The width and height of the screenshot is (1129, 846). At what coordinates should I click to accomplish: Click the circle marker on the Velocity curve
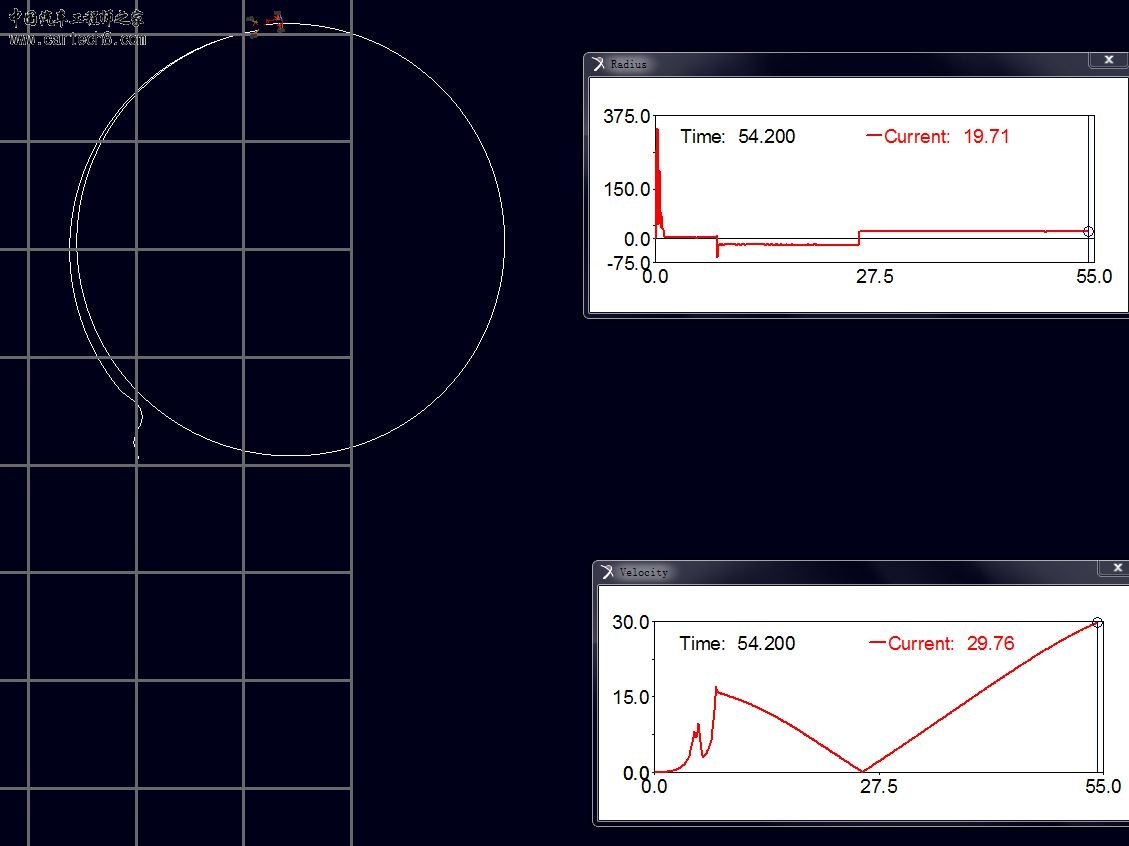click(x=1097, y=622)
